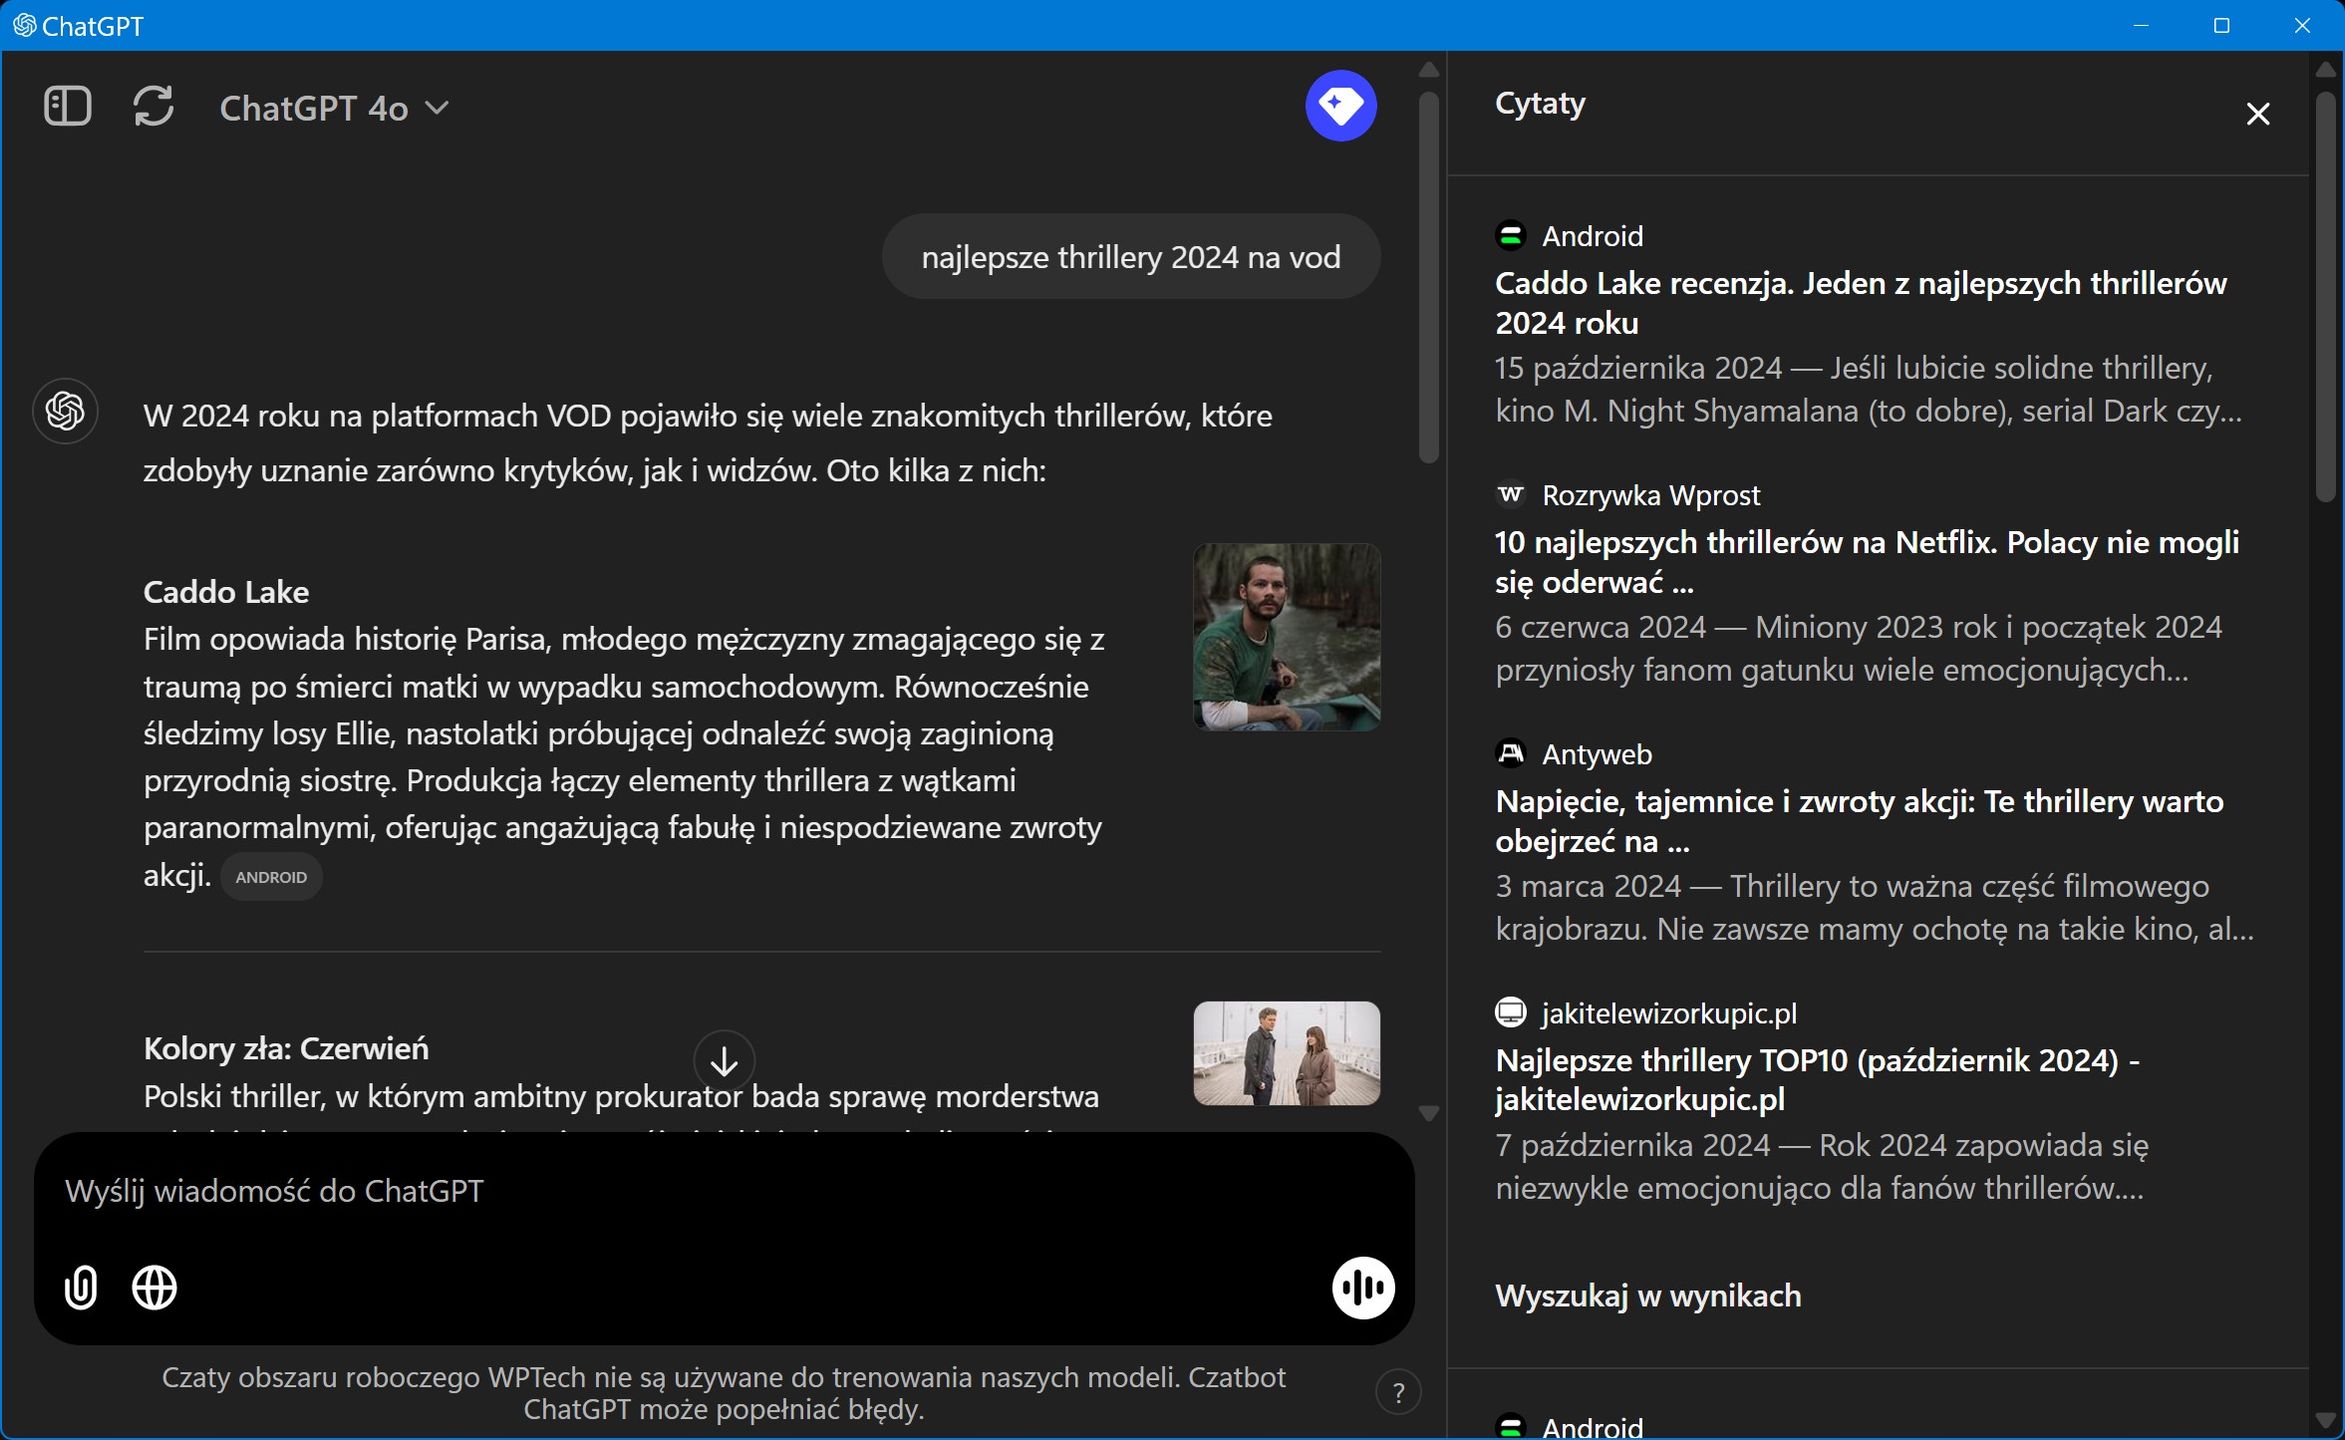Click the Cytaty panel heading

1539,104
